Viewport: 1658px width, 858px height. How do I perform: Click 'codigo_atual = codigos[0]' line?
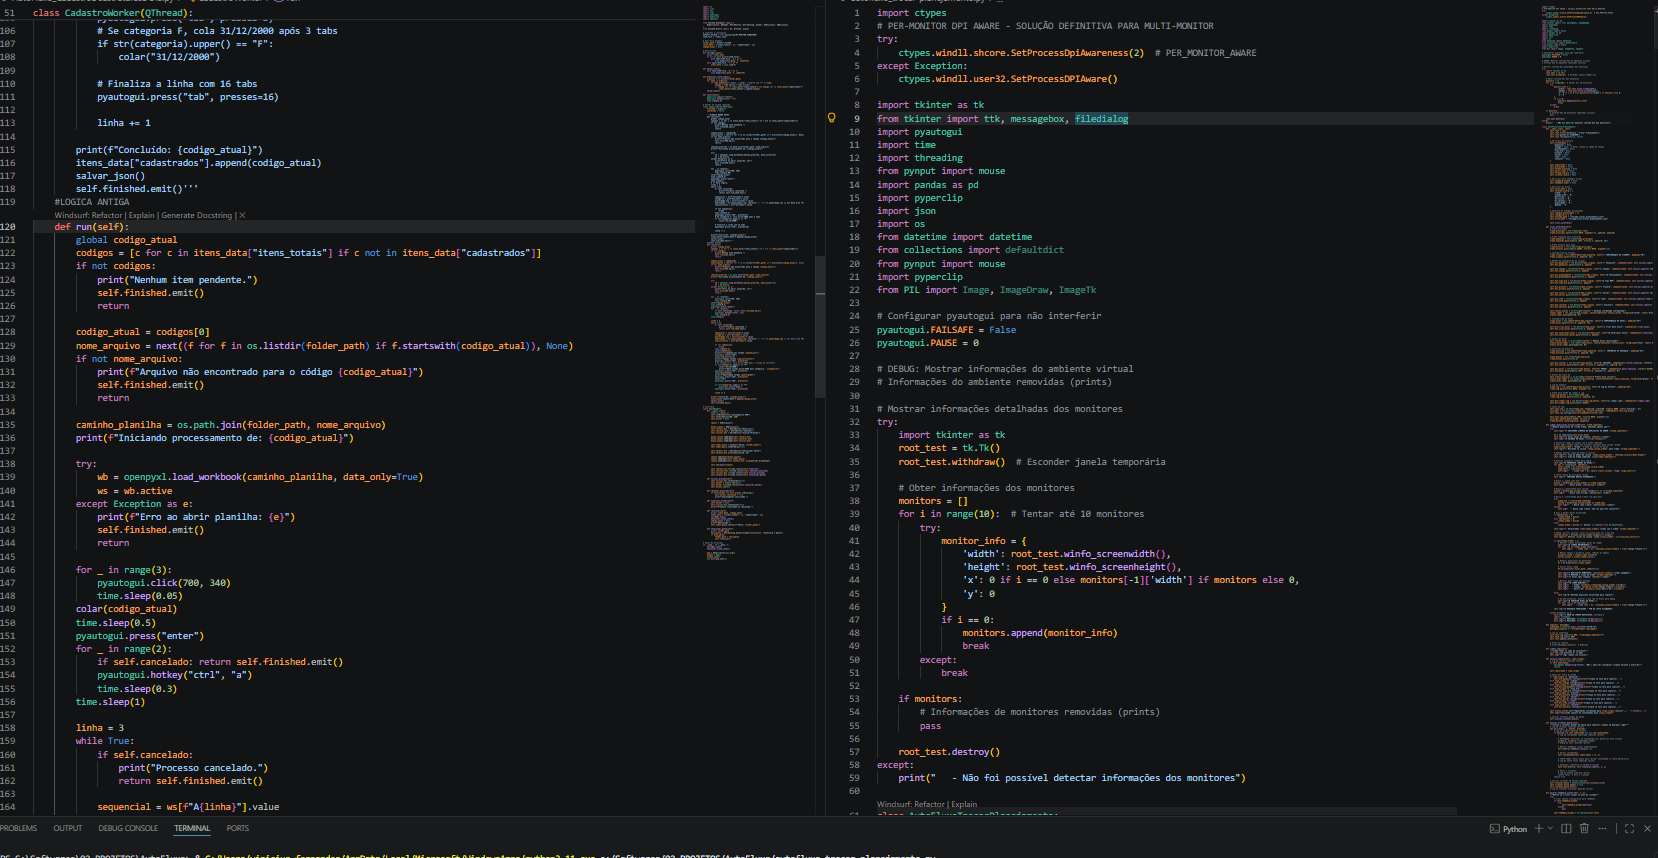click(143, 332)
